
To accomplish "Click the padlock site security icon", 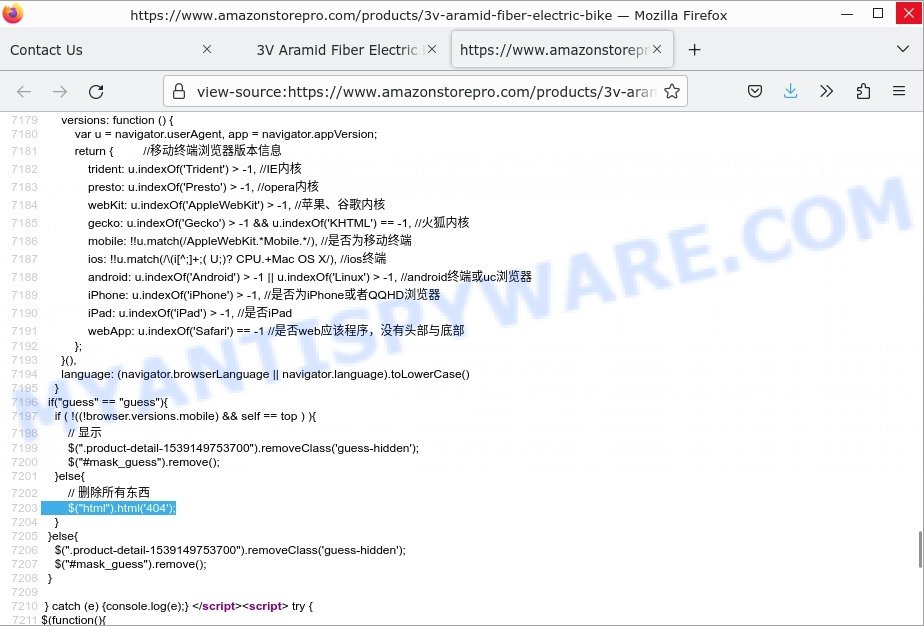I will click(179, 91).
